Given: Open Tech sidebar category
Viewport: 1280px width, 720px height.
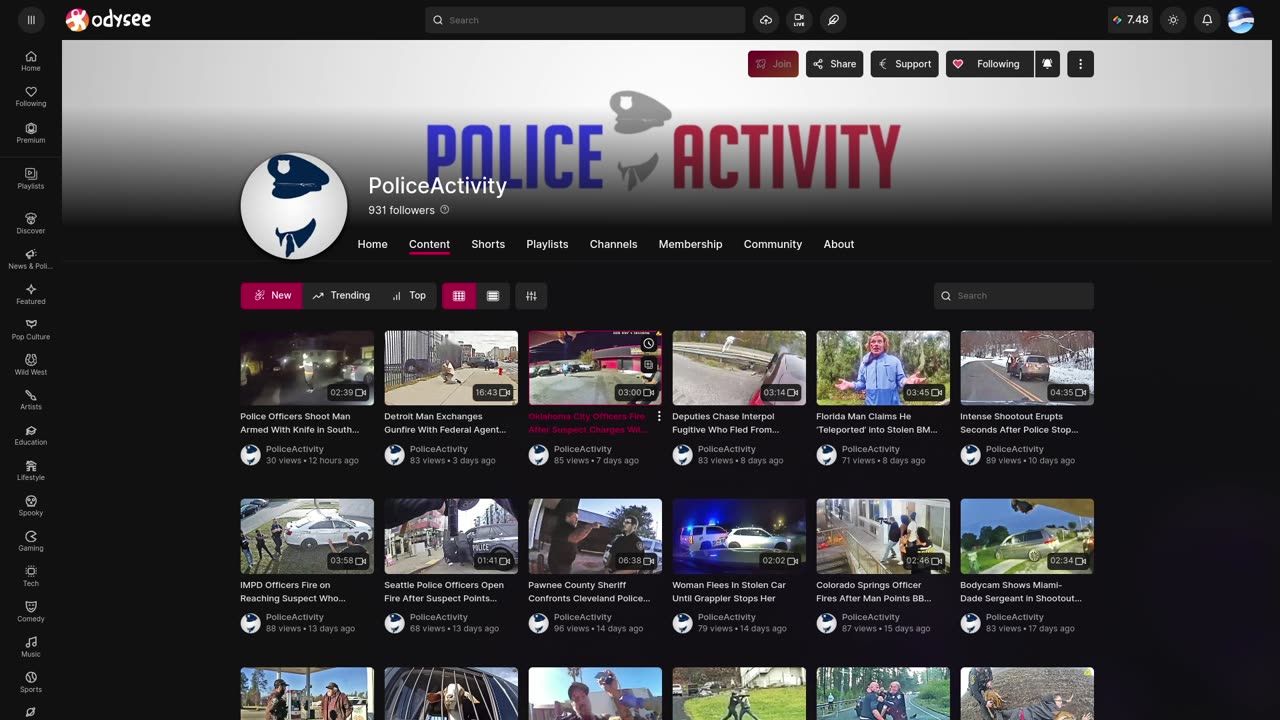Looking at the screenshot, I should pos(31,577).
